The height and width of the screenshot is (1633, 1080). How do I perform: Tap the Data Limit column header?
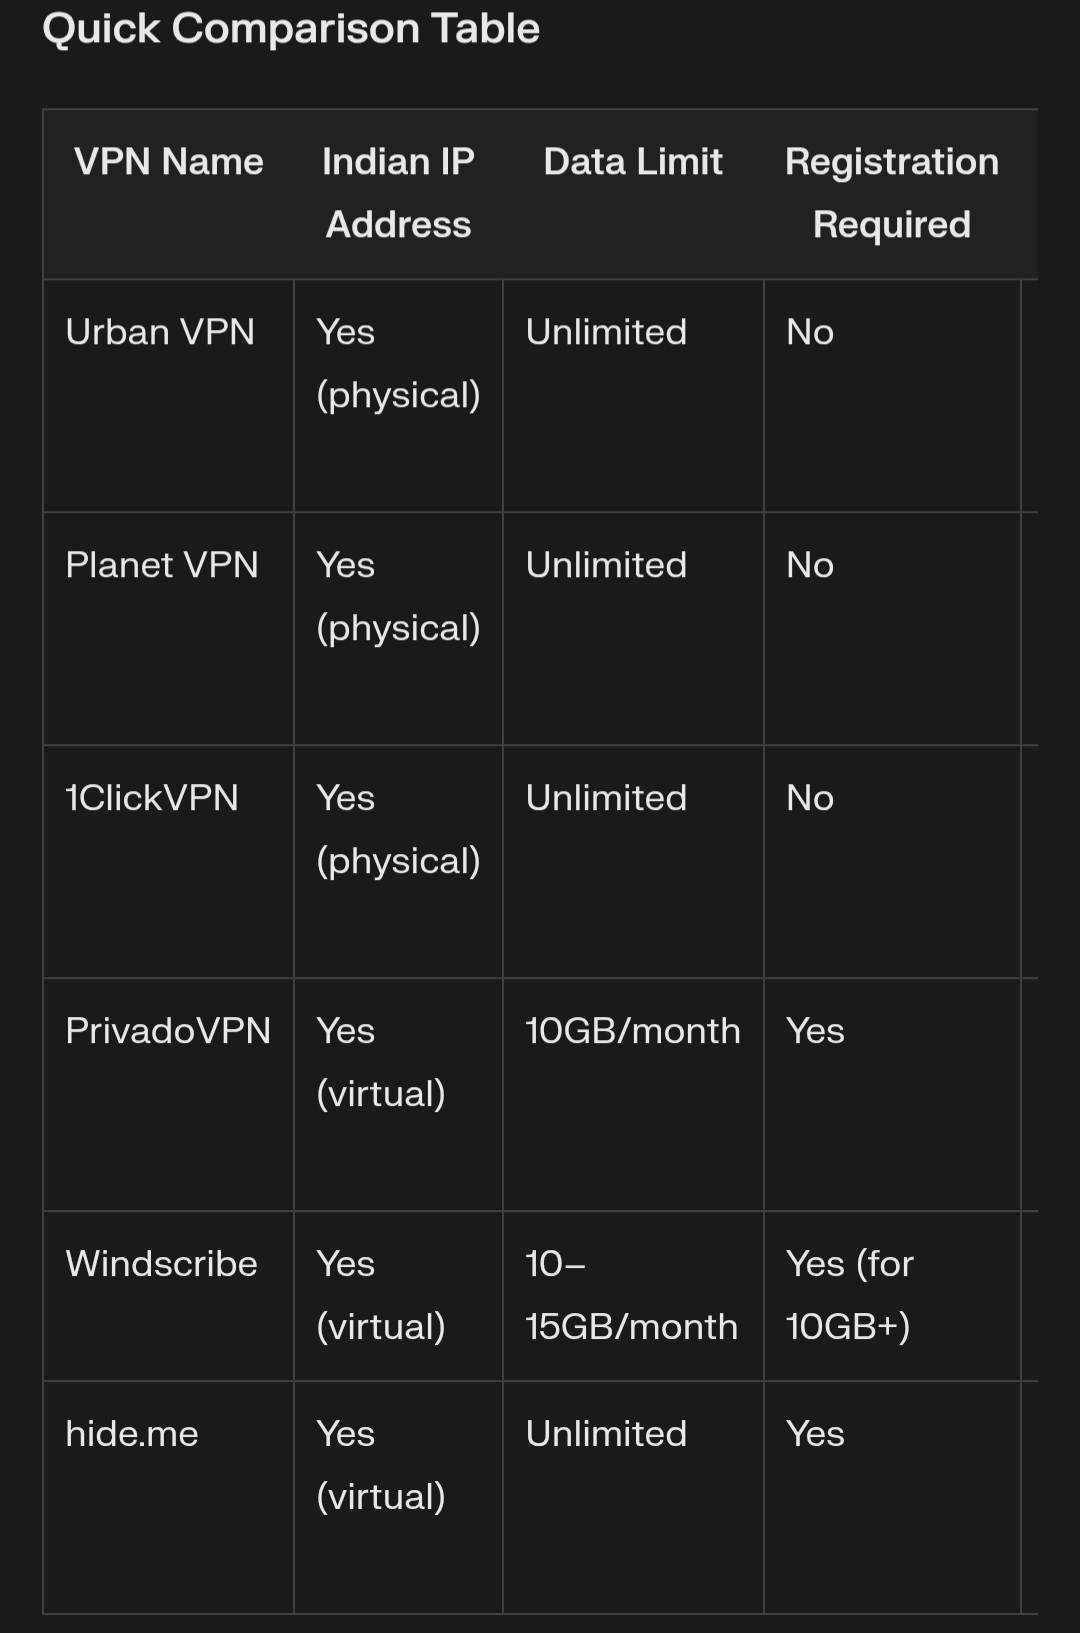point(633,162)
